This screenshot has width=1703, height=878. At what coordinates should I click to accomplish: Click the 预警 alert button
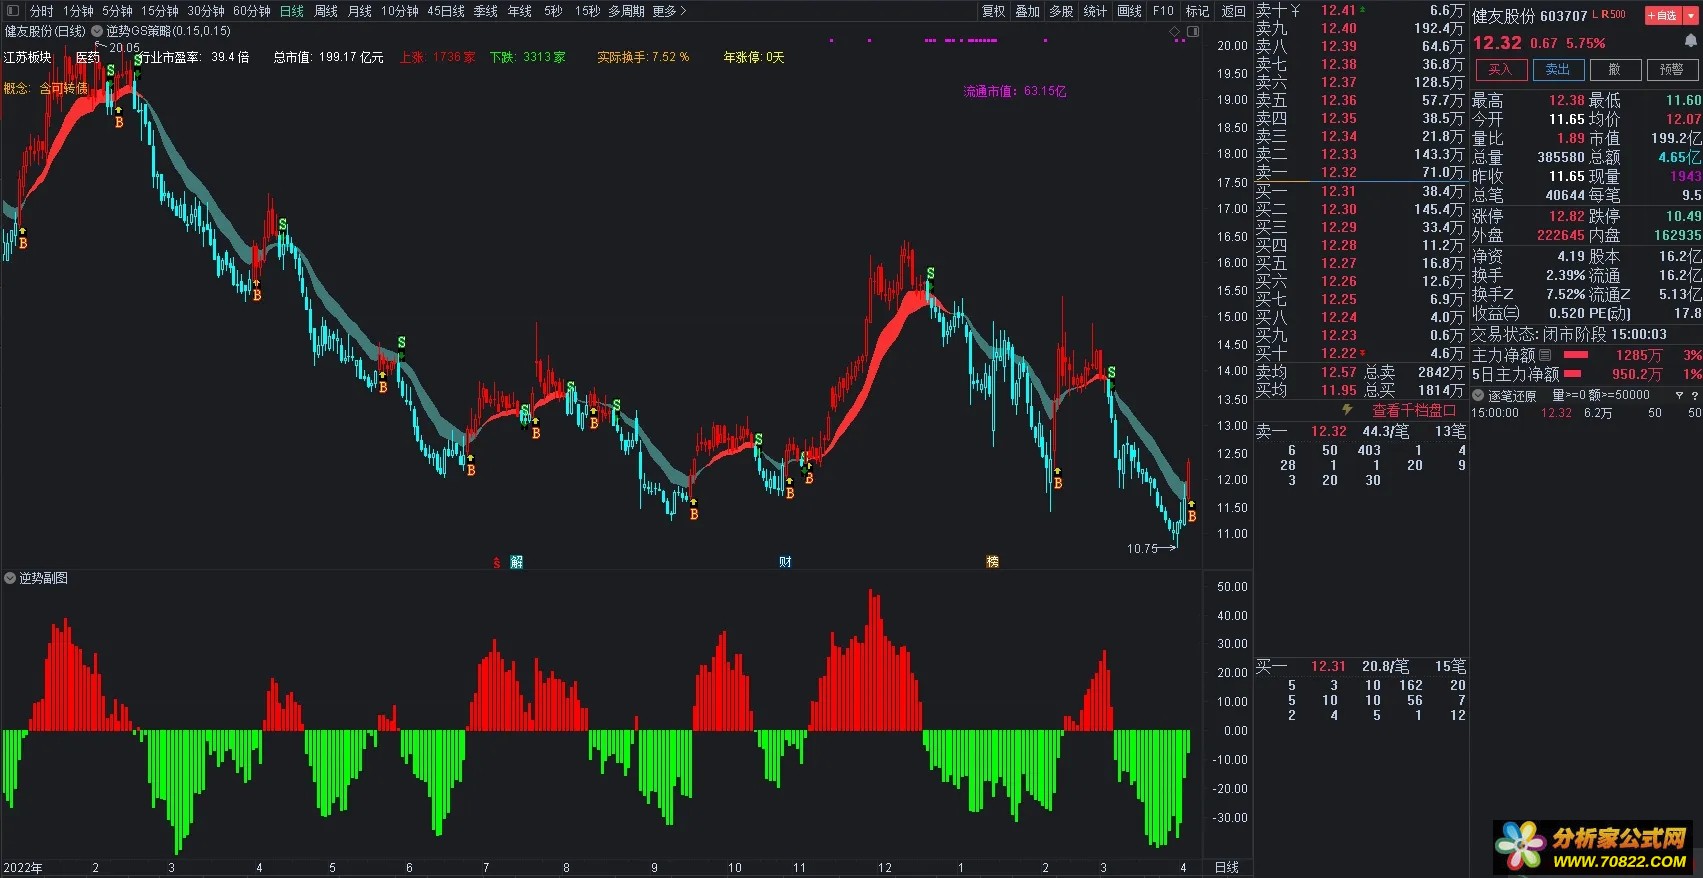(x=1672, y=69)
